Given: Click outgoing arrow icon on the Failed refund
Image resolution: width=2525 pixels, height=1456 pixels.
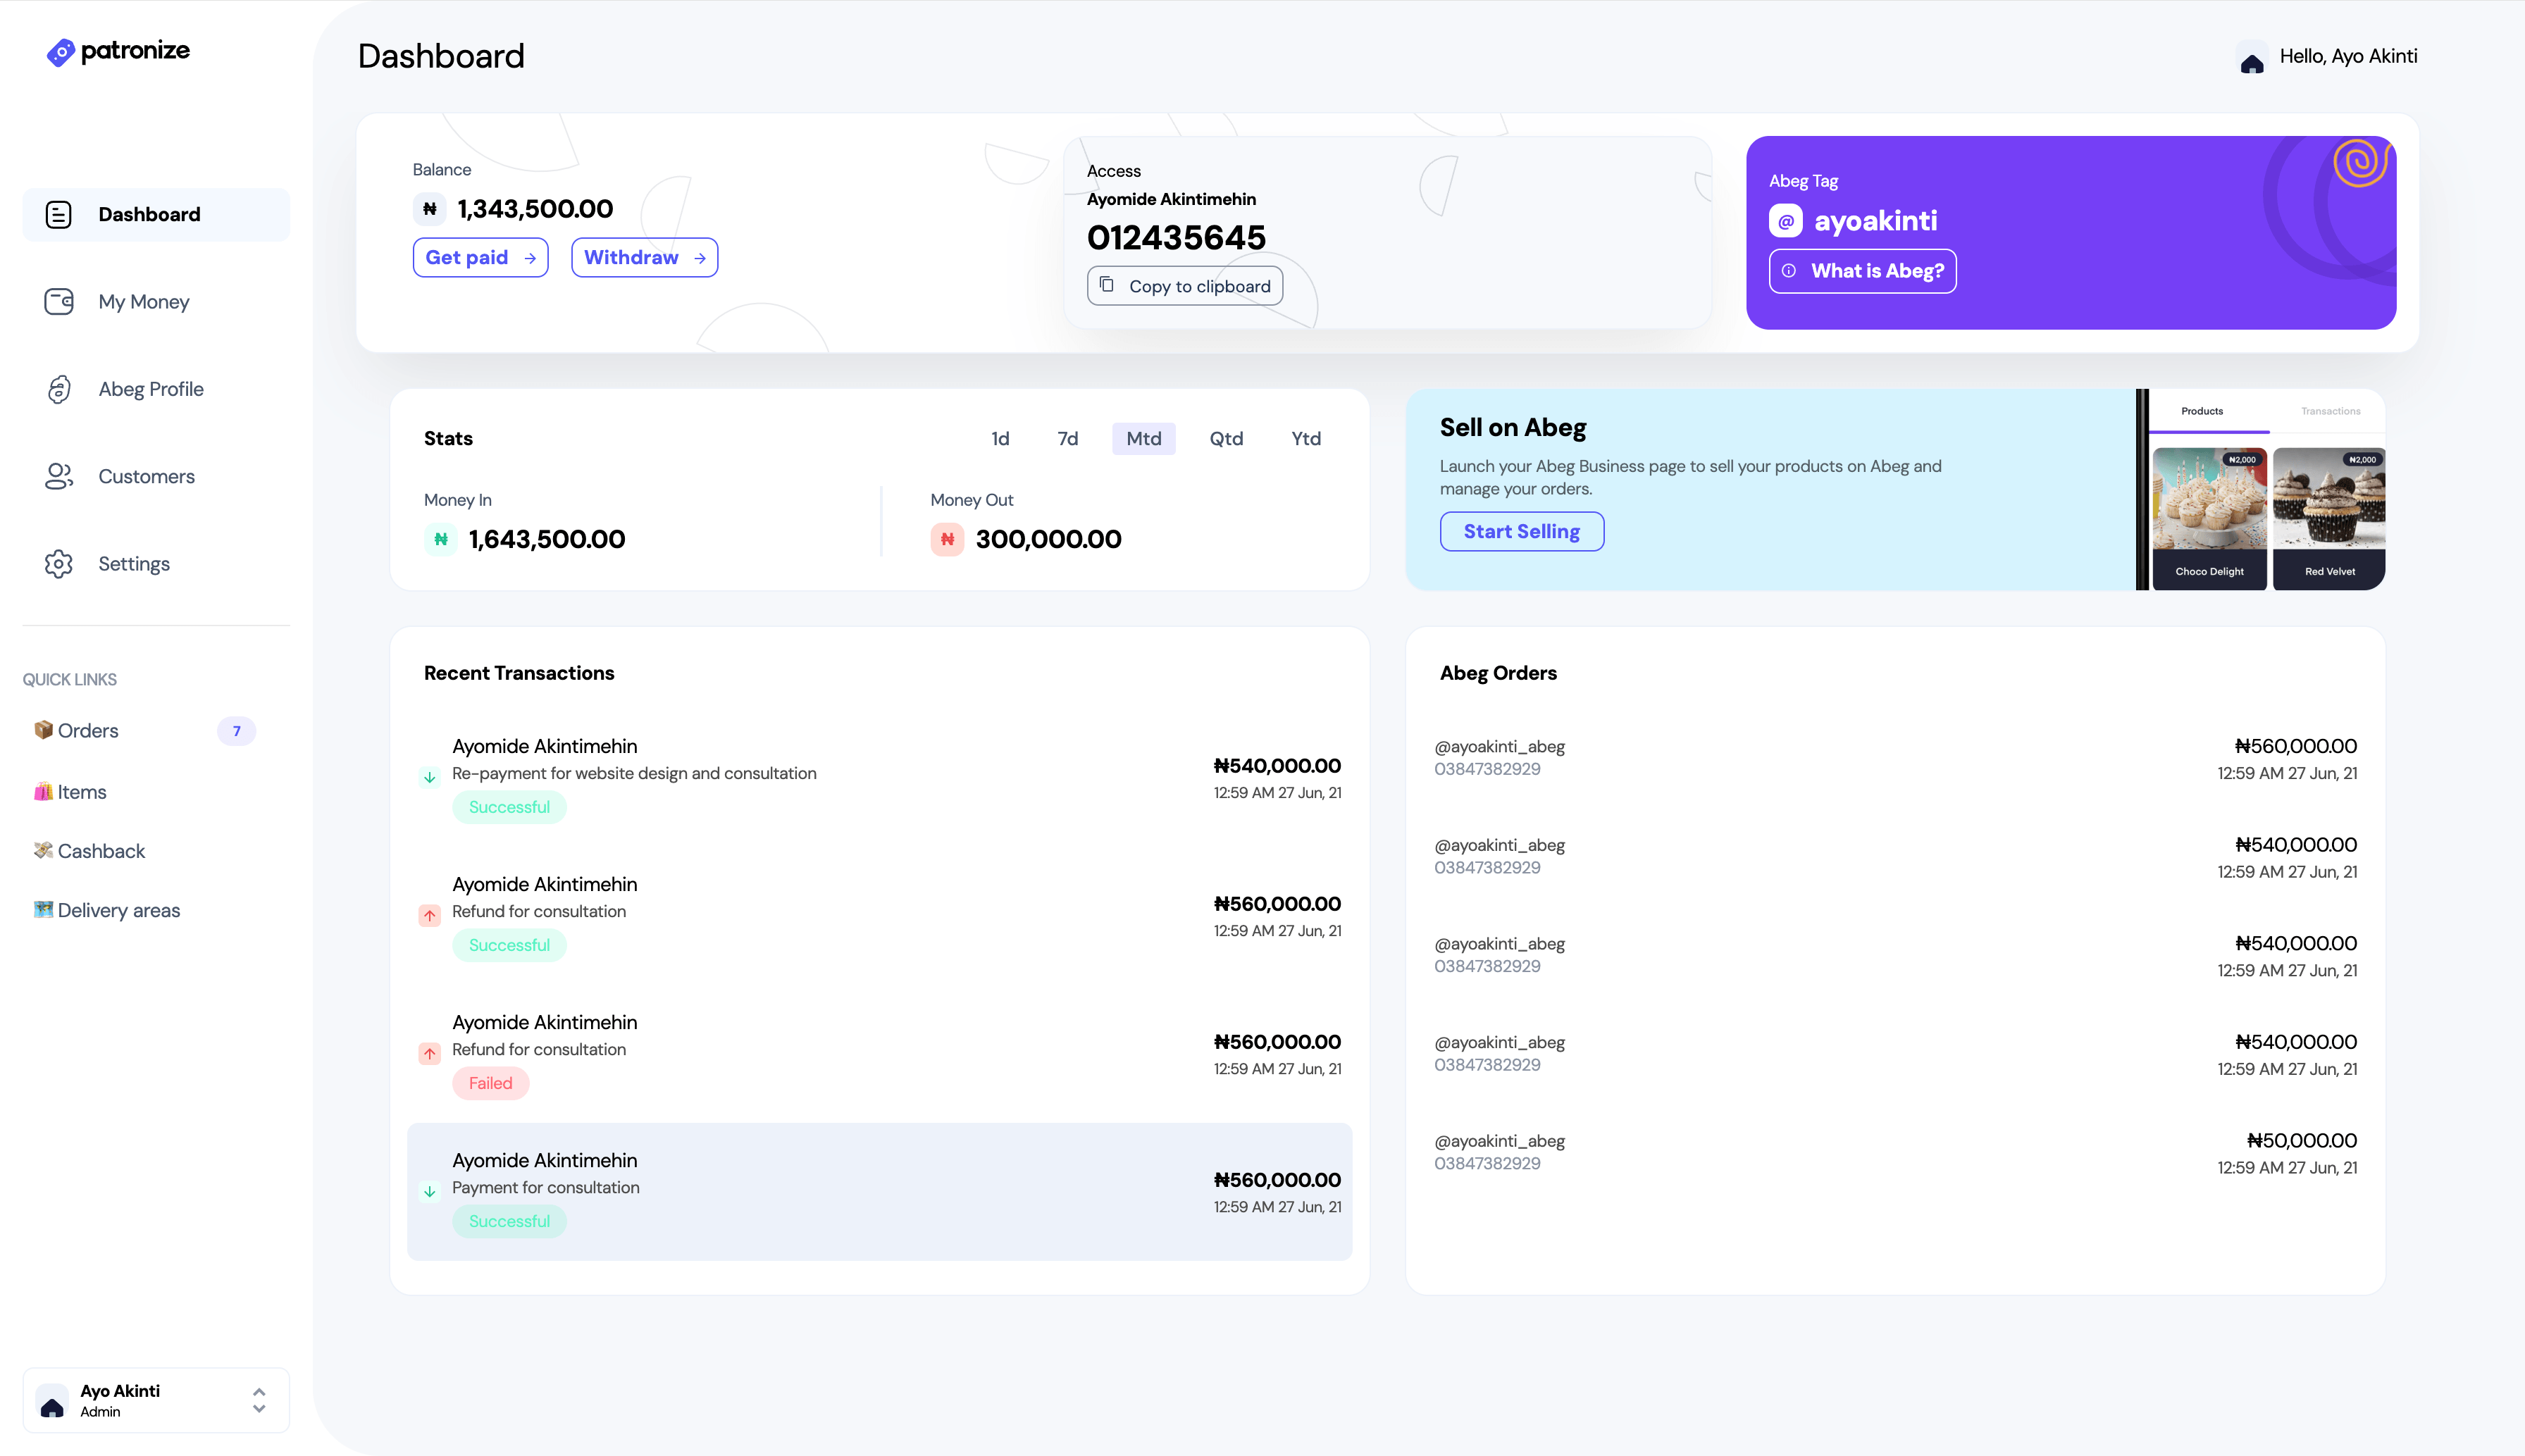Looking at the screenshot, I should (429, 1053).
